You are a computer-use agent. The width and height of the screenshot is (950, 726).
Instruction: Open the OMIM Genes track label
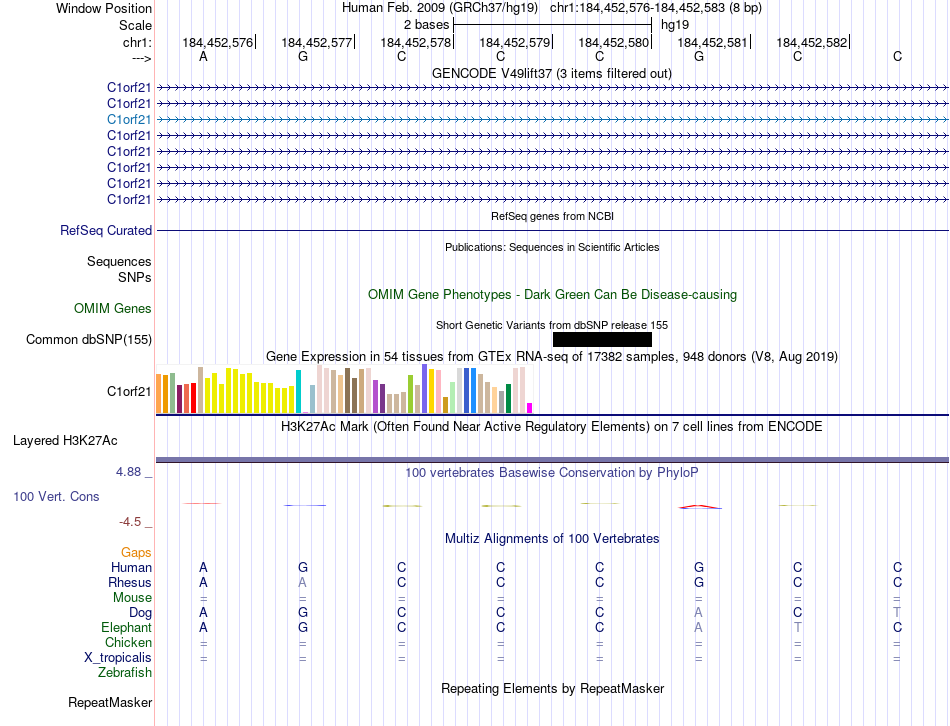coord(113,308)
